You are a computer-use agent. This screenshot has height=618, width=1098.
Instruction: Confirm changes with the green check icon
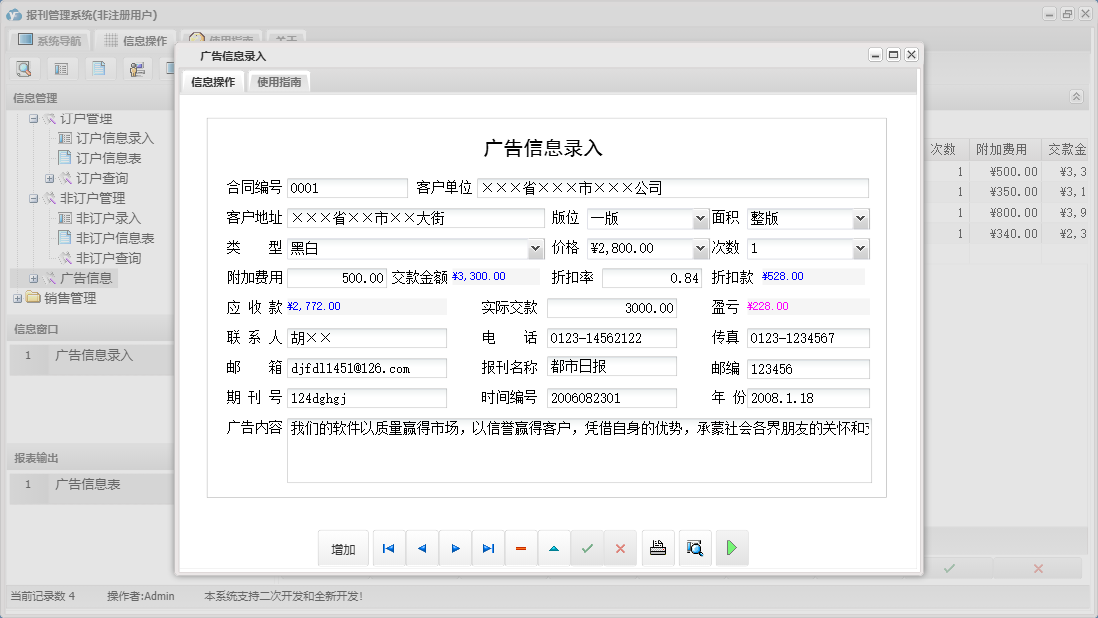coord(587,547)
